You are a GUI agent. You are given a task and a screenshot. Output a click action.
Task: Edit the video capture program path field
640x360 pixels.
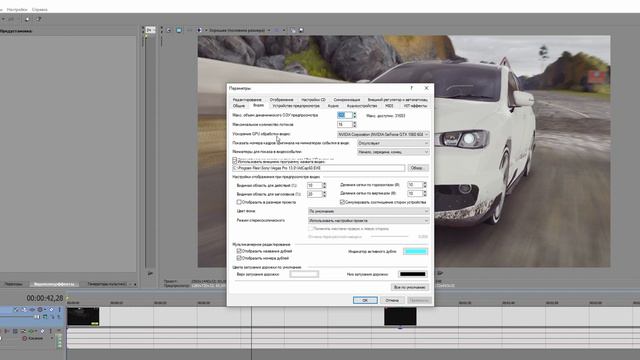tap(319, 168)
